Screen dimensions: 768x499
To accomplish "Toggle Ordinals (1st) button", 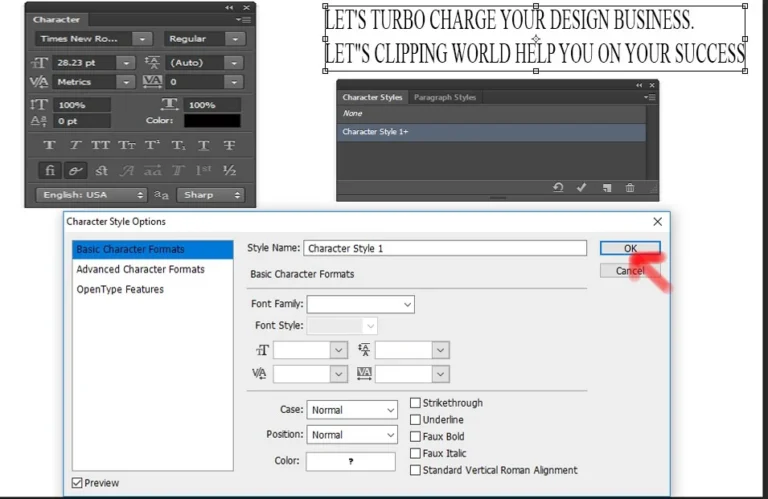I will pyautogui.click(x=203, y=170).
